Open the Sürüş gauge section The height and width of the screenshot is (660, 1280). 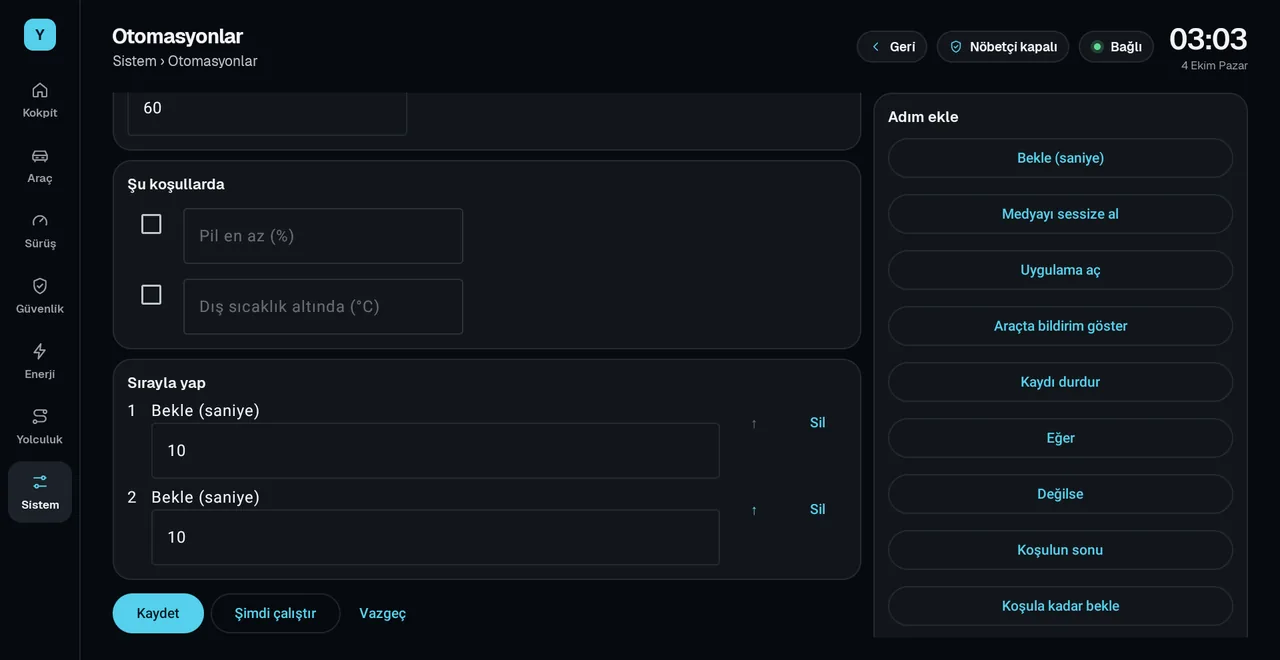(40, 230)
